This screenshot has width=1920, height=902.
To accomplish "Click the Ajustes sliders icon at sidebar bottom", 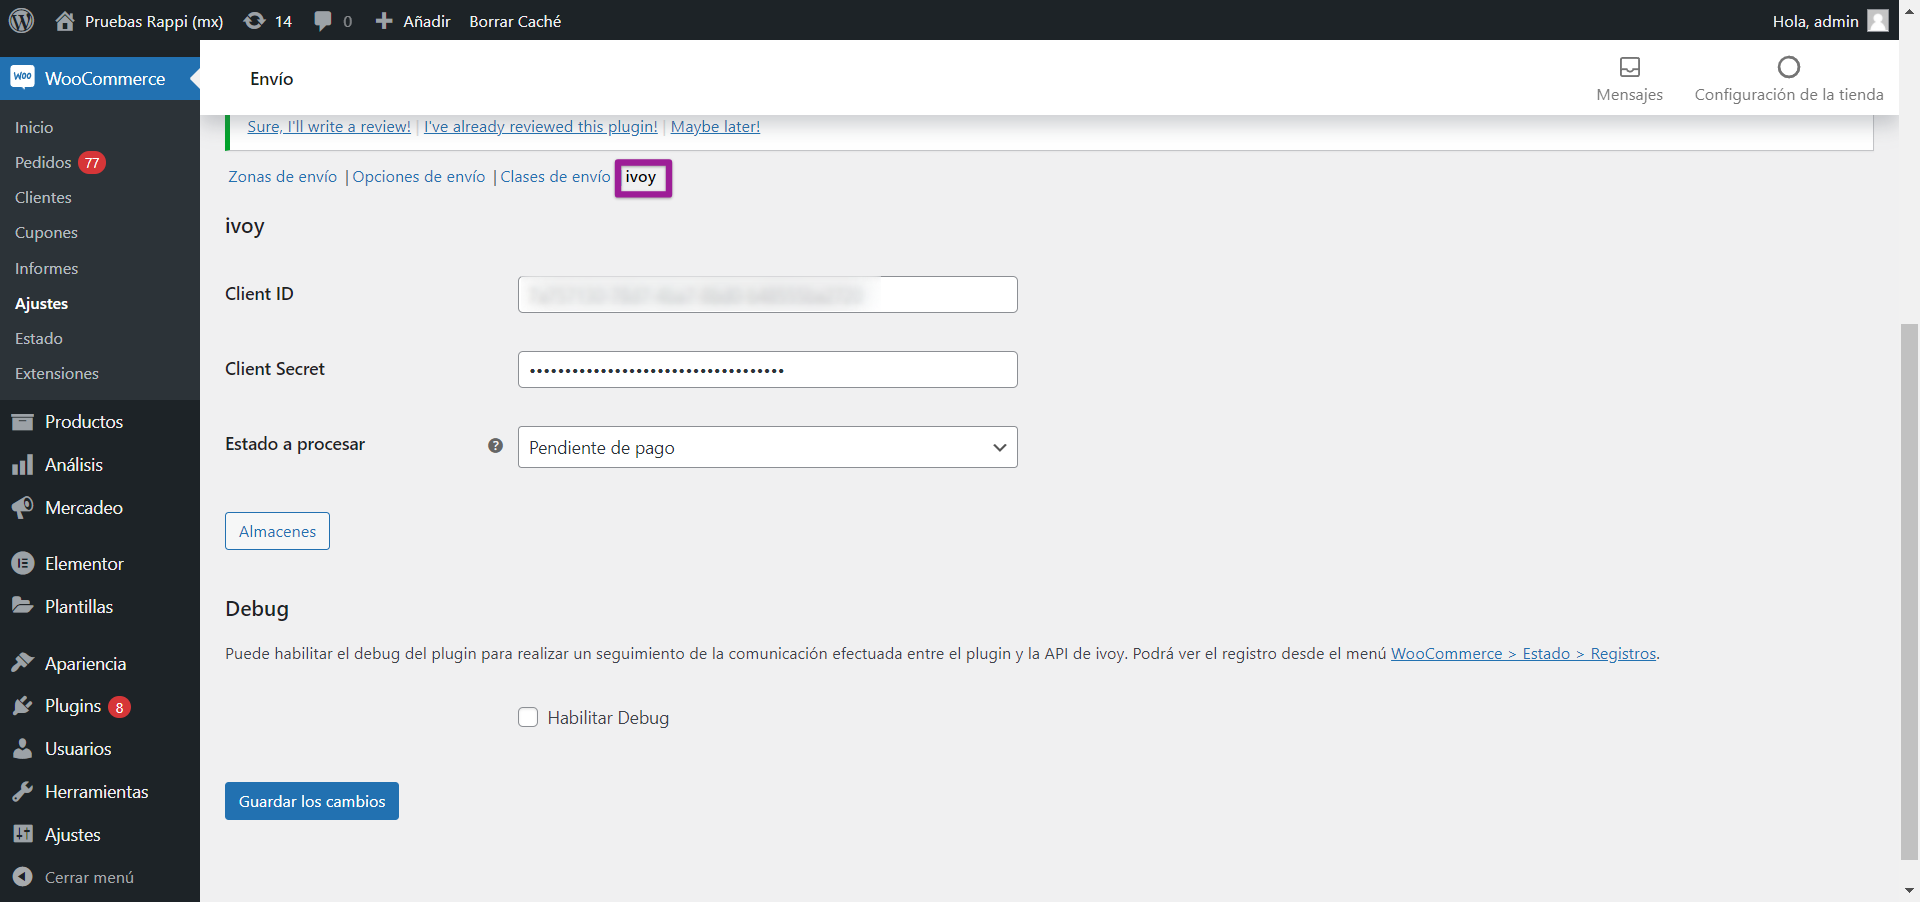I will pos(23,834).
